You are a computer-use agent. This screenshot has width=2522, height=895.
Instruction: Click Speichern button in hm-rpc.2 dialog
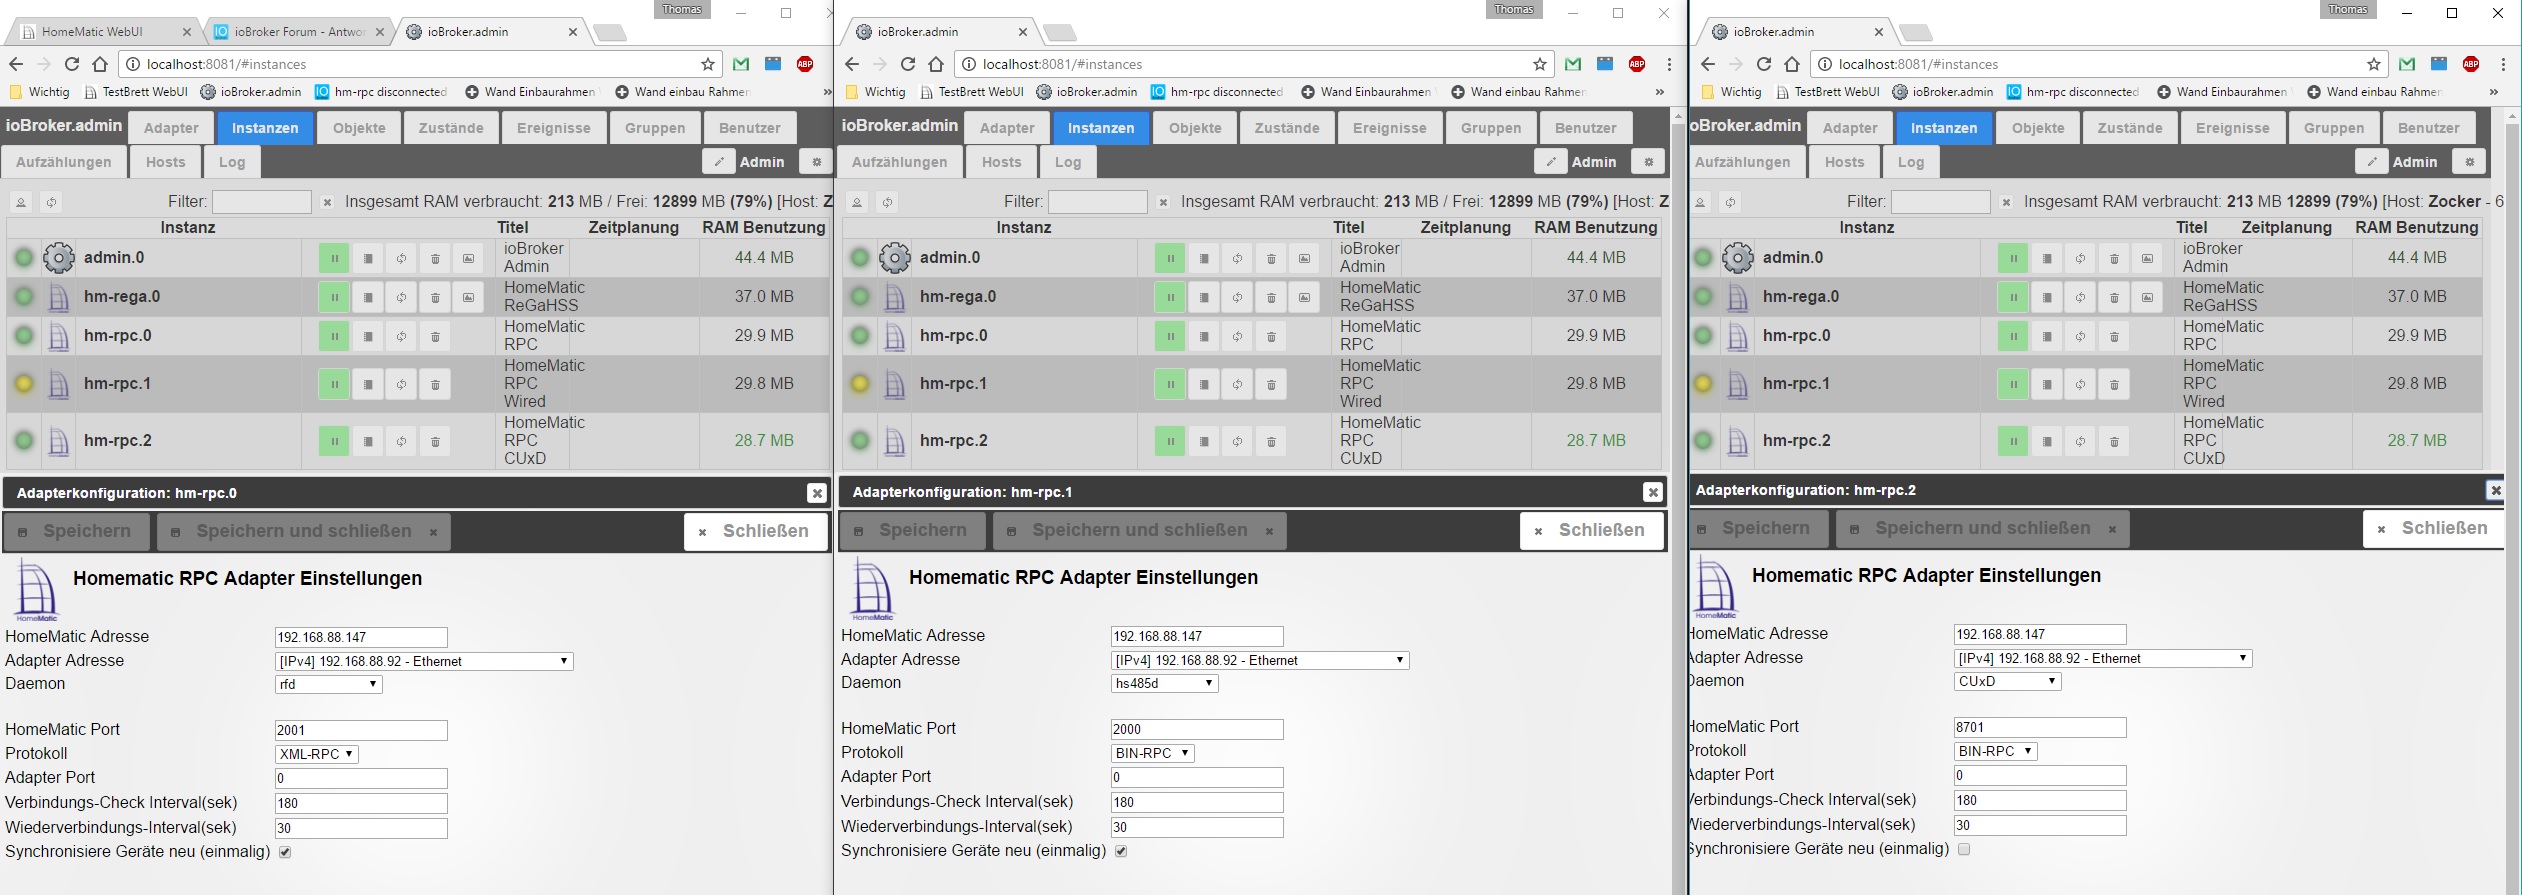(x=1758, y=528)
